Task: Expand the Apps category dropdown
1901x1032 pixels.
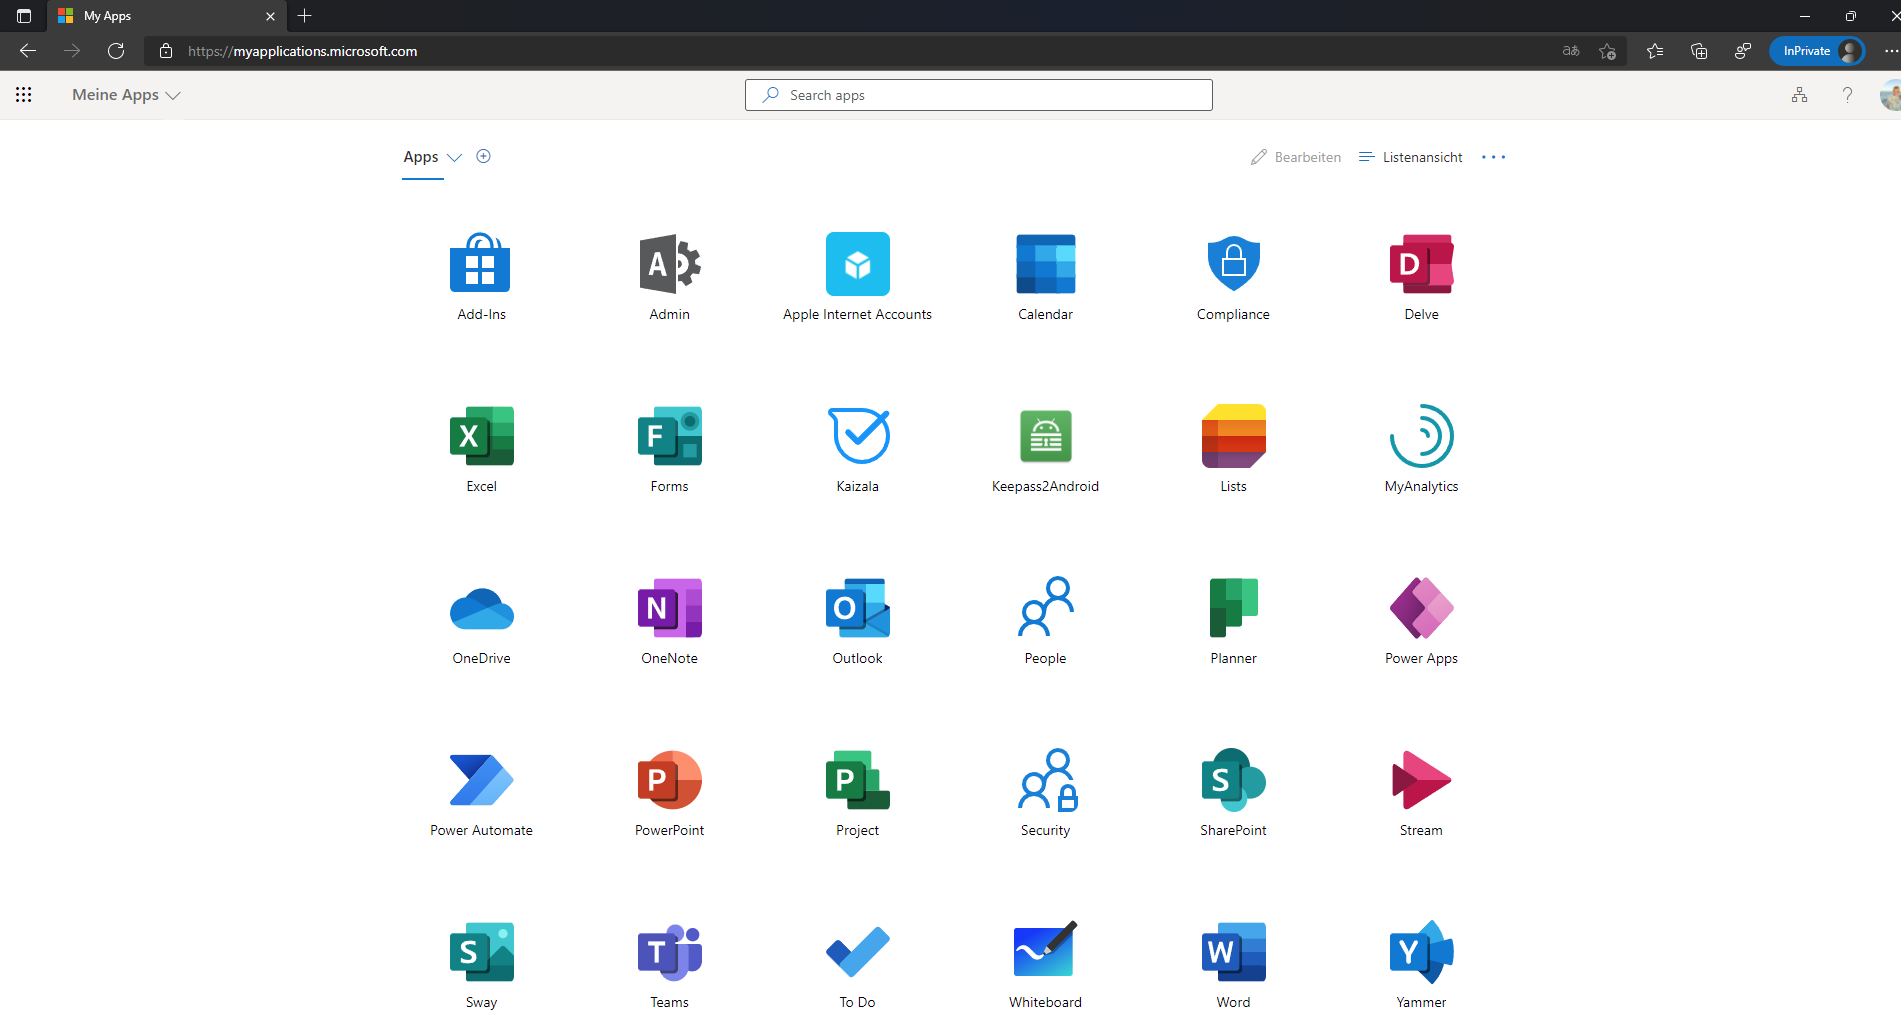Action: coord(455,157)
